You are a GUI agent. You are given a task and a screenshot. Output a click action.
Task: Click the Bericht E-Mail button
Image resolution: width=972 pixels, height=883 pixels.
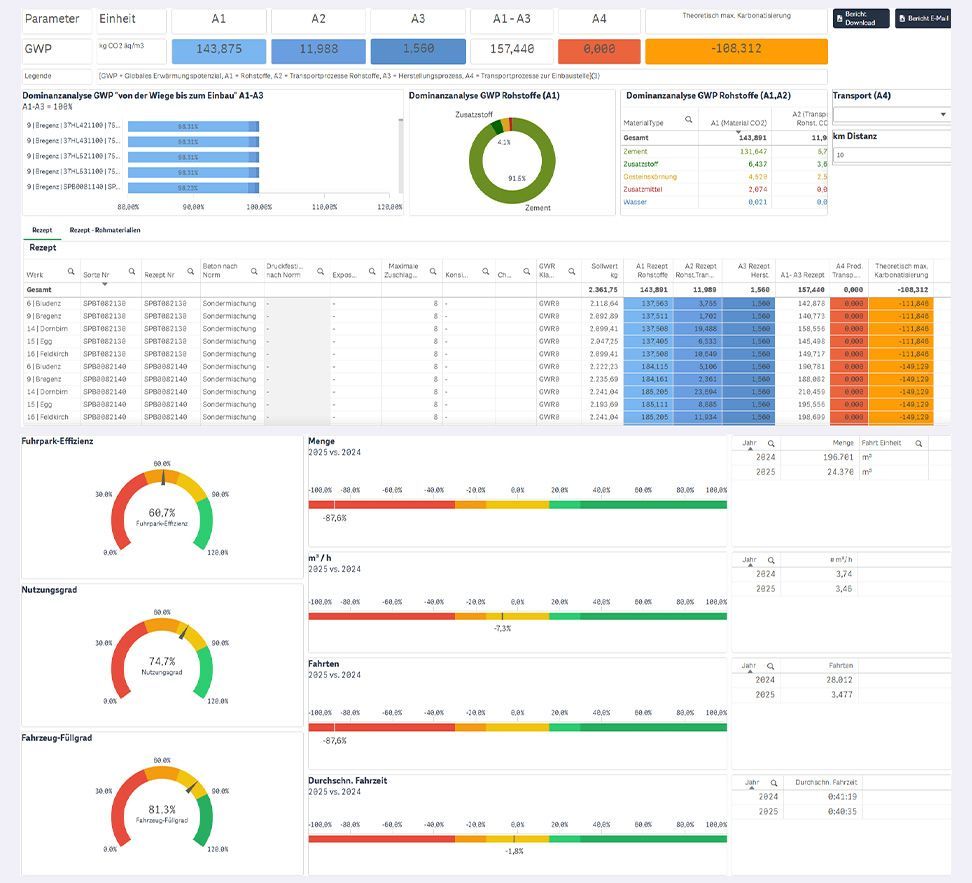923,19
